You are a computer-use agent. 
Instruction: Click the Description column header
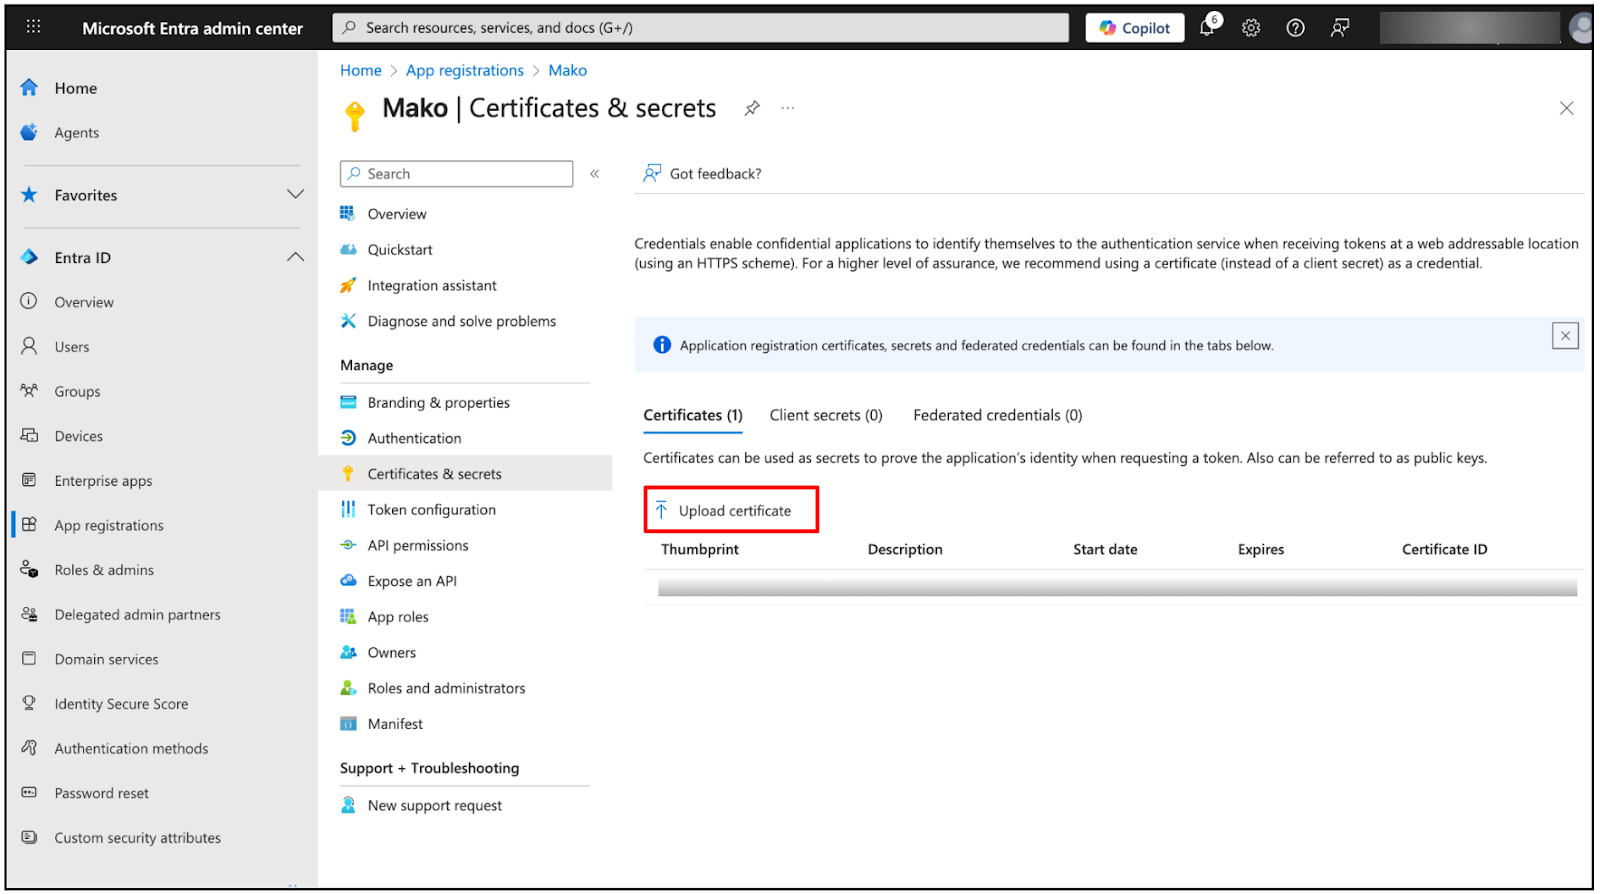[x=905, y=549]
